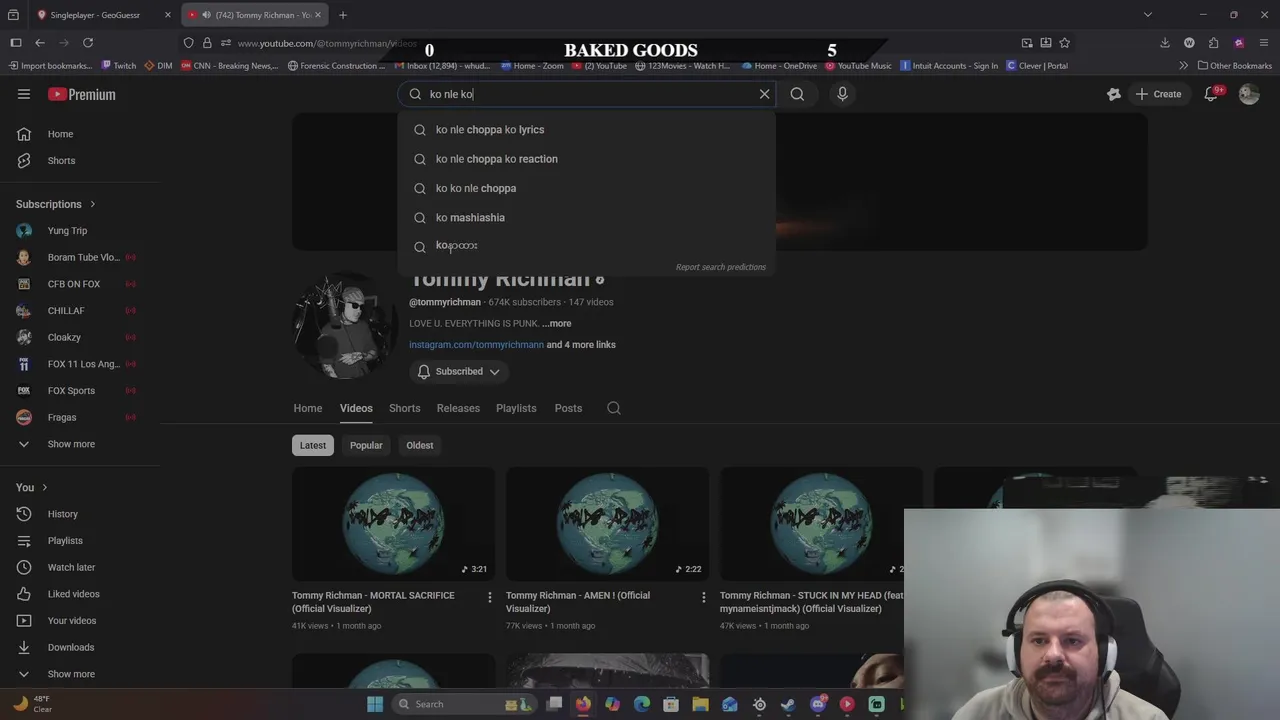Select the Popular filter chip
The image size is (1280, 720).
(x=366, y=445)
